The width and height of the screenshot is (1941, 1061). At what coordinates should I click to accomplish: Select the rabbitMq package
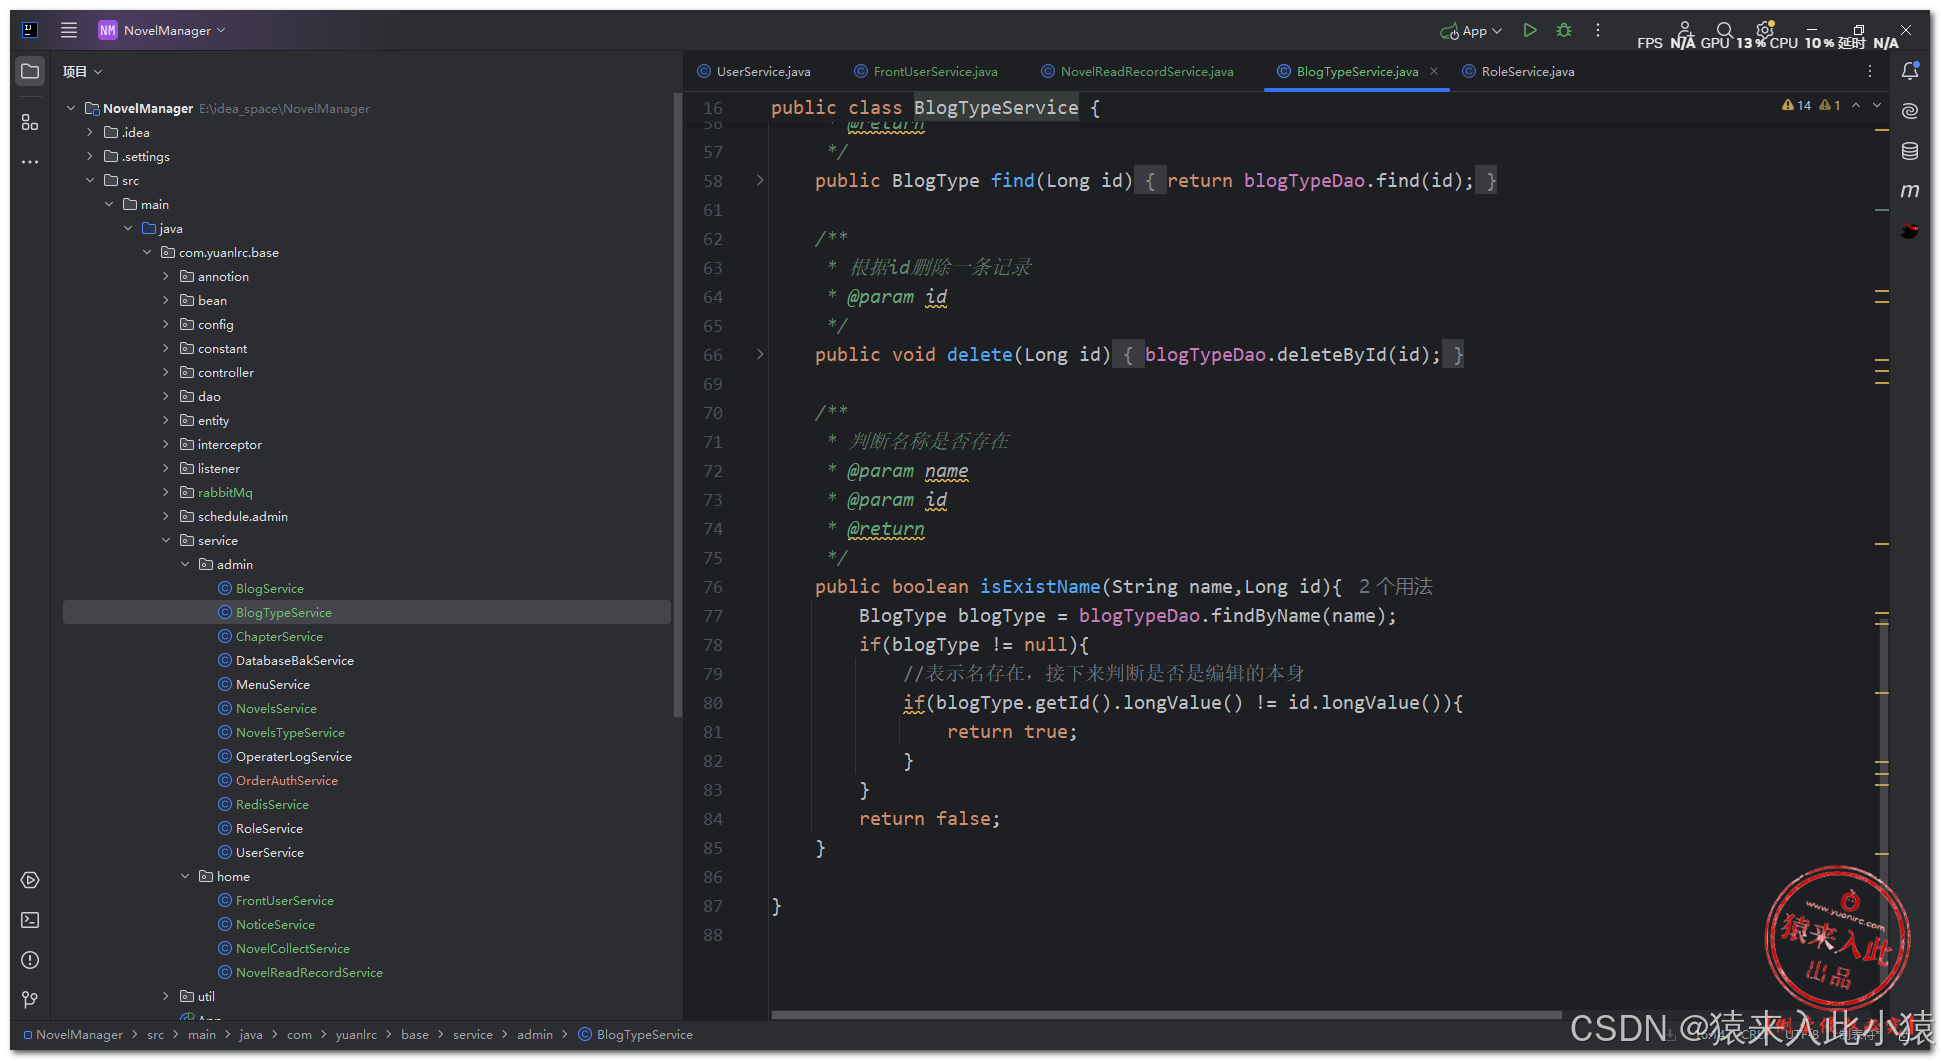225,492
